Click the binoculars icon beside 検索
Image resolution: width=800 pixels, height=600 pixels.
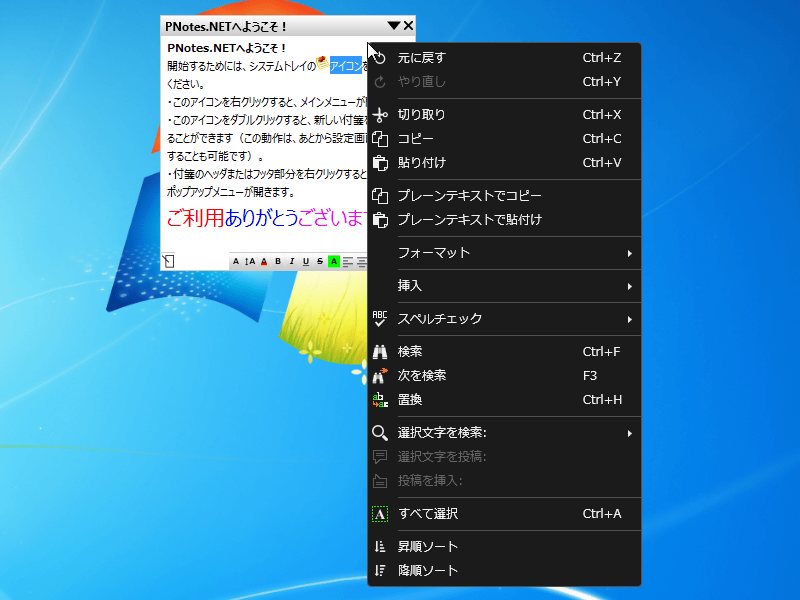[380, 352]
